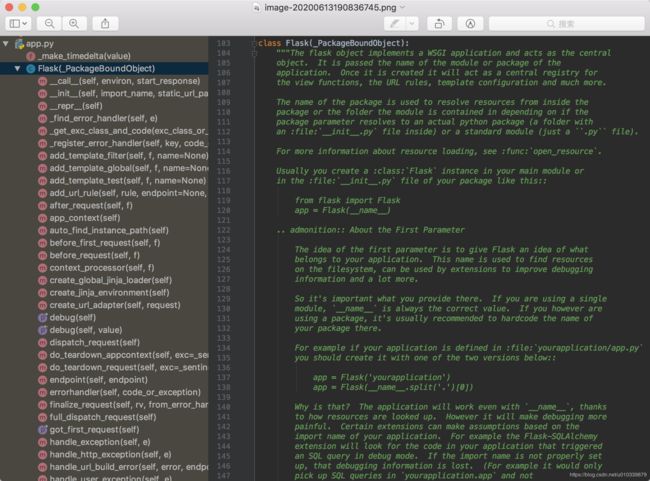650x481 pixels.
Task: Click the icon beside before_request(self, f)
Action: (x=42, y=255)
